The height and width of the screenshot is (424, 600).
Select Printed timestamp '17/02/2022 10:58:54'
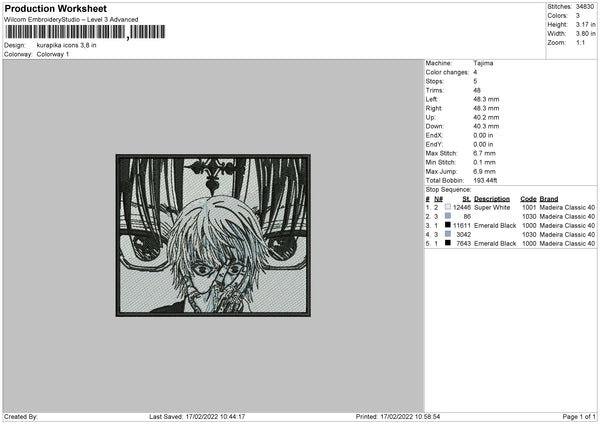pyautogui.click(x=410, y=416)
